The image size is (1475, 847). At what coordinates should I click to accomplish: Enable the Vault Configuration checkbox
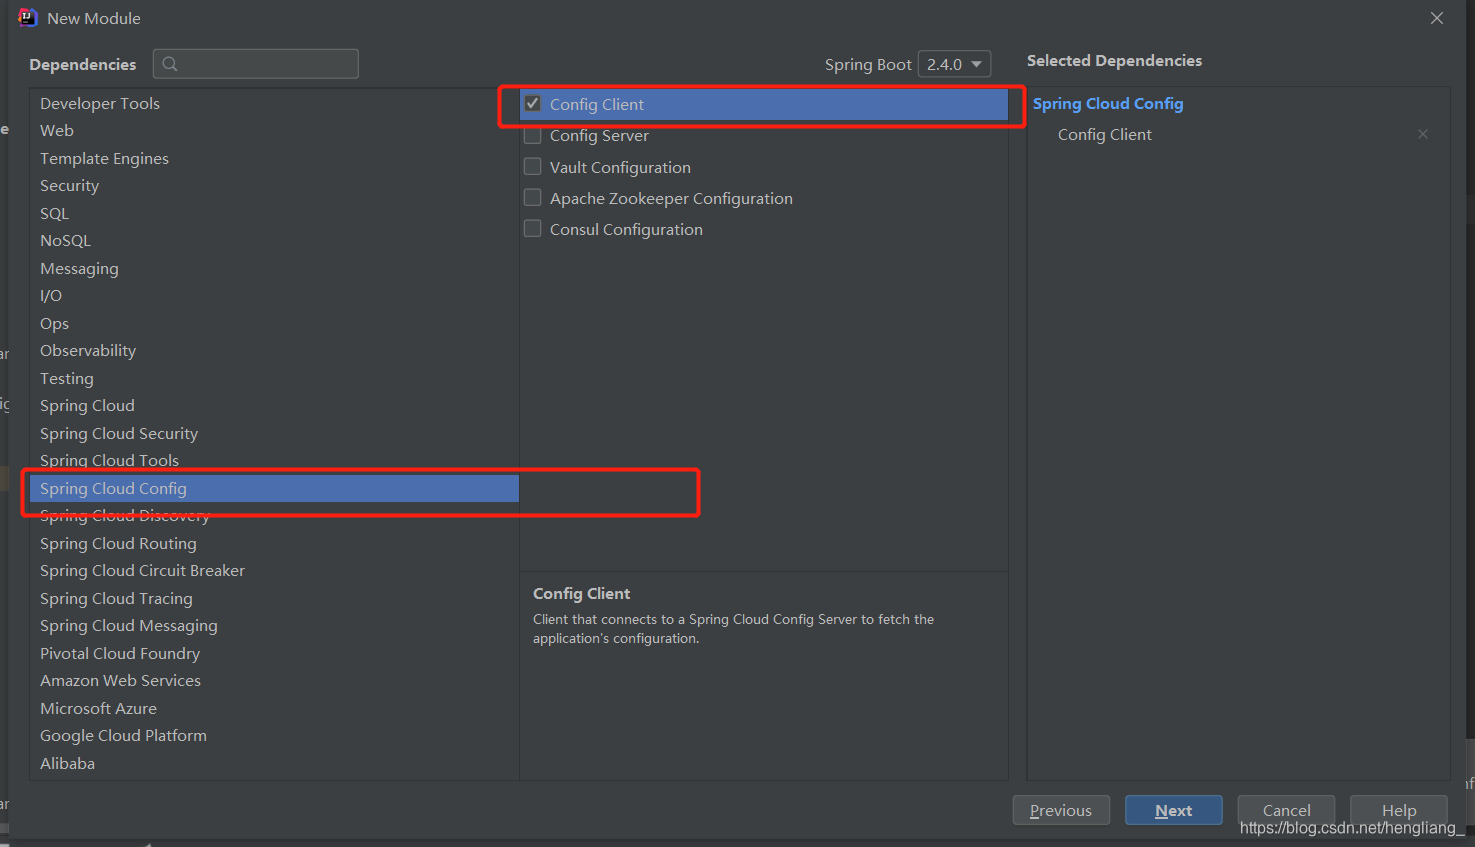point(533,166)
